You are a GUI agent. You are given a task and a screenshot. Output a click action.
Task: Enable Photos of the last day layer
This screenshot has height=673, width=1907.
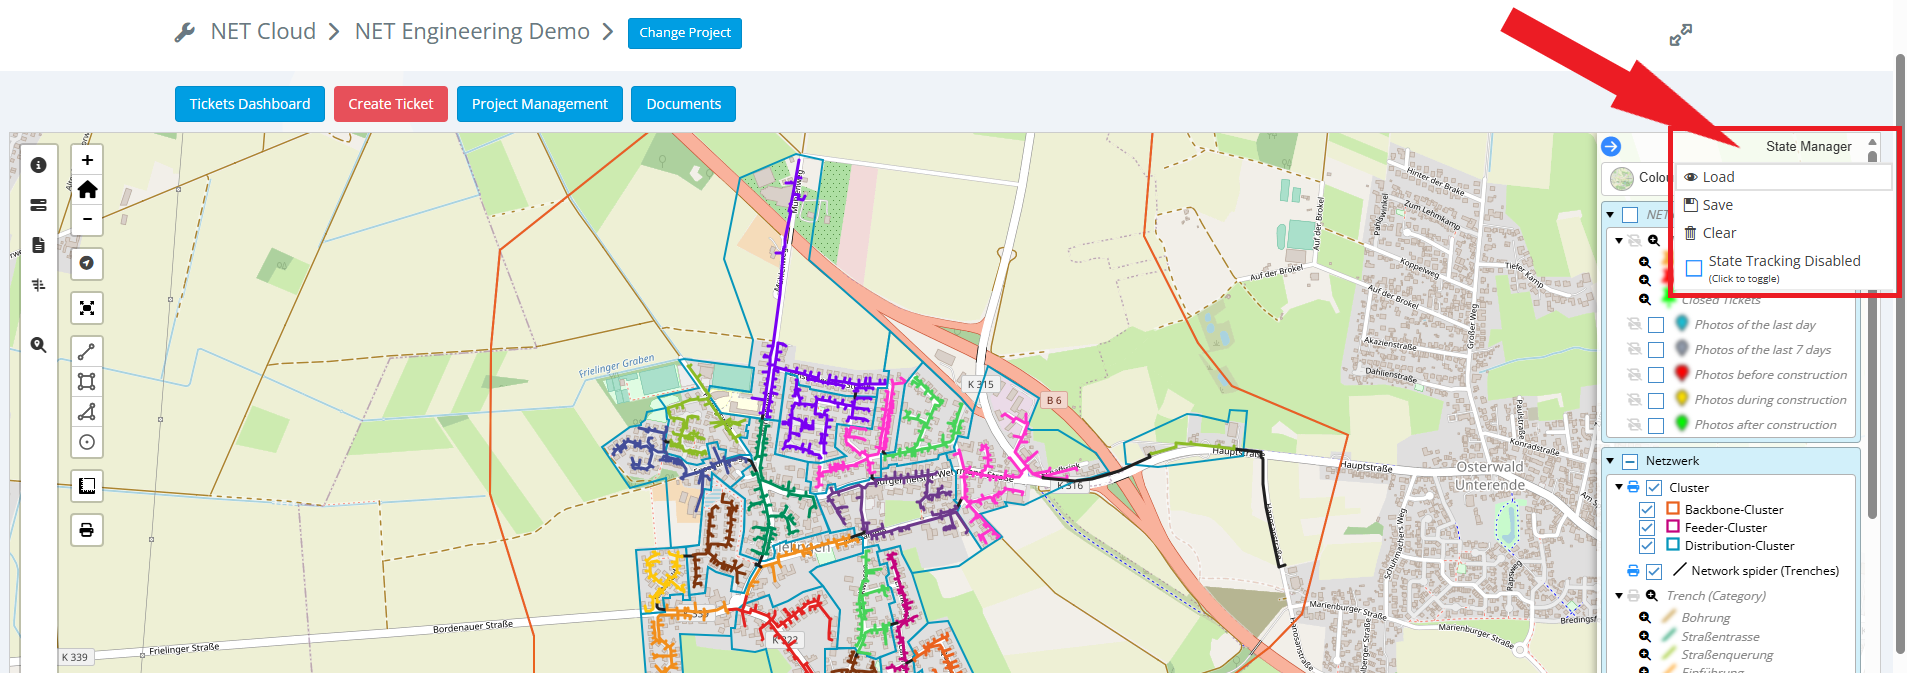click(x=1656, y=325)
